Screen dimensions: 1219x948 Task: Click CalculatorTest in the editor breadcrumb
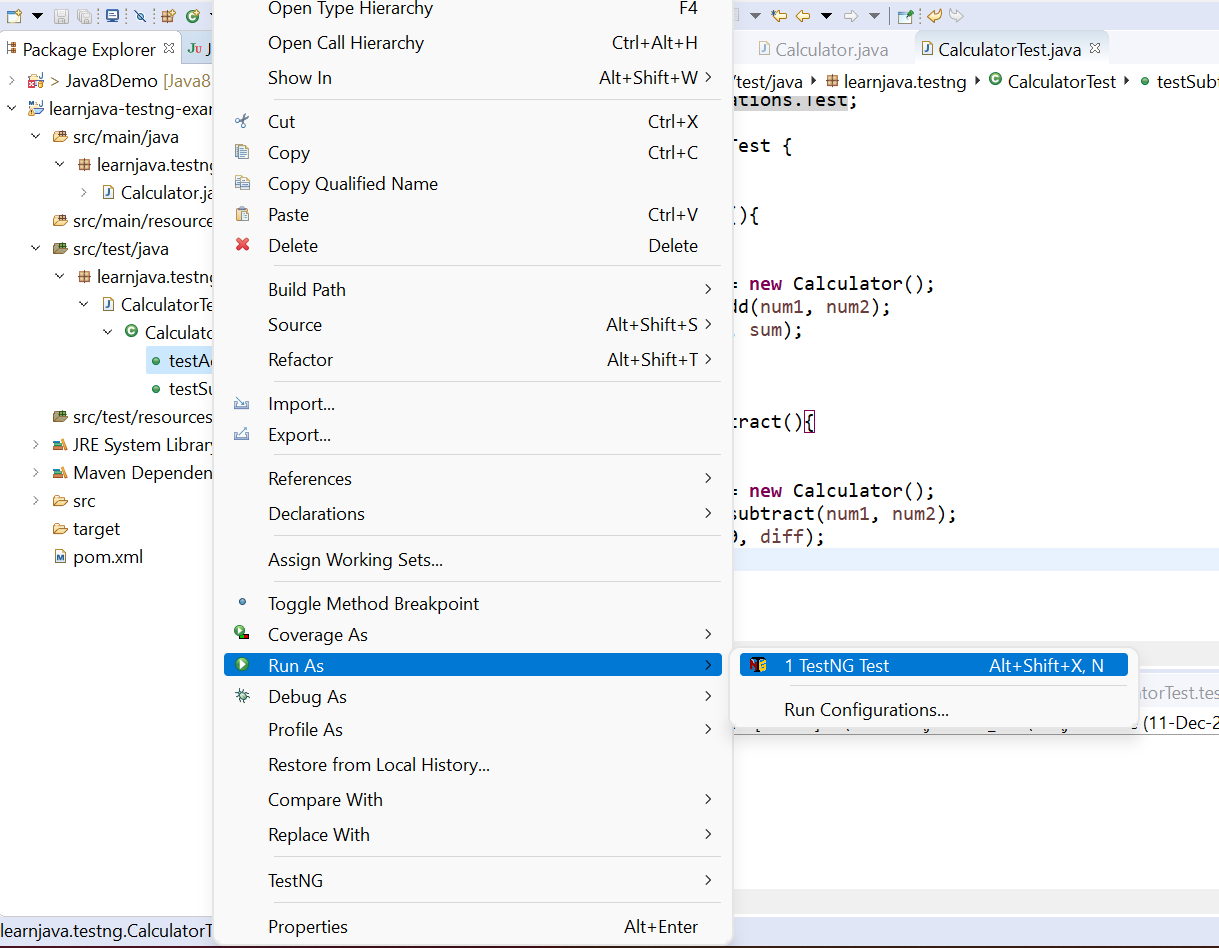1060,82
